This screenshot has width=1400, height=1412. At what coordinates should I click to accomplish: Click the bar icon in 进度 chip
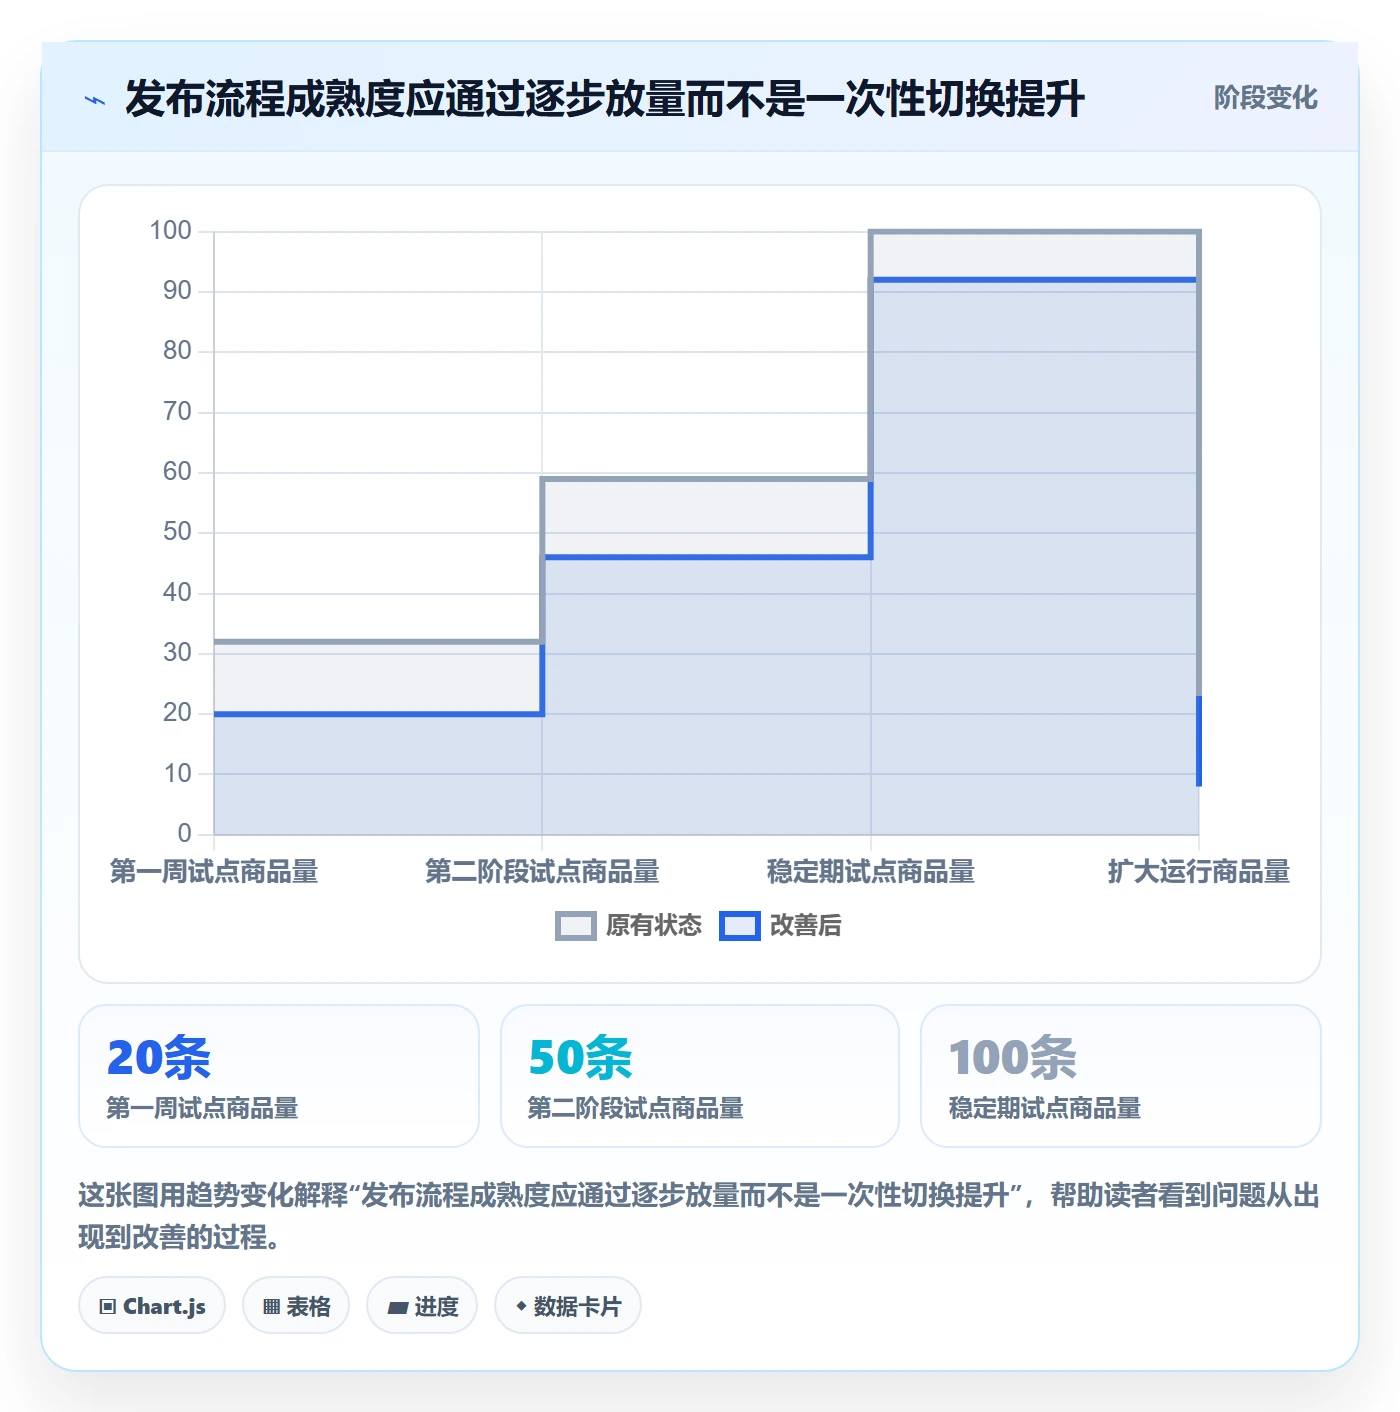pyautogui.click(x=397, y=1308)
